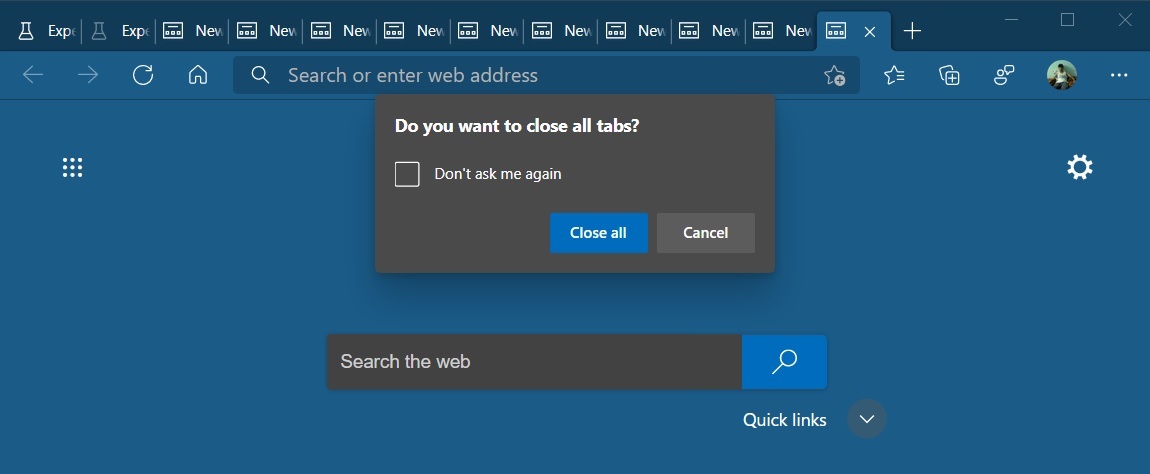
Task: Open the Favorites list
Action: [x=894, y=75]
